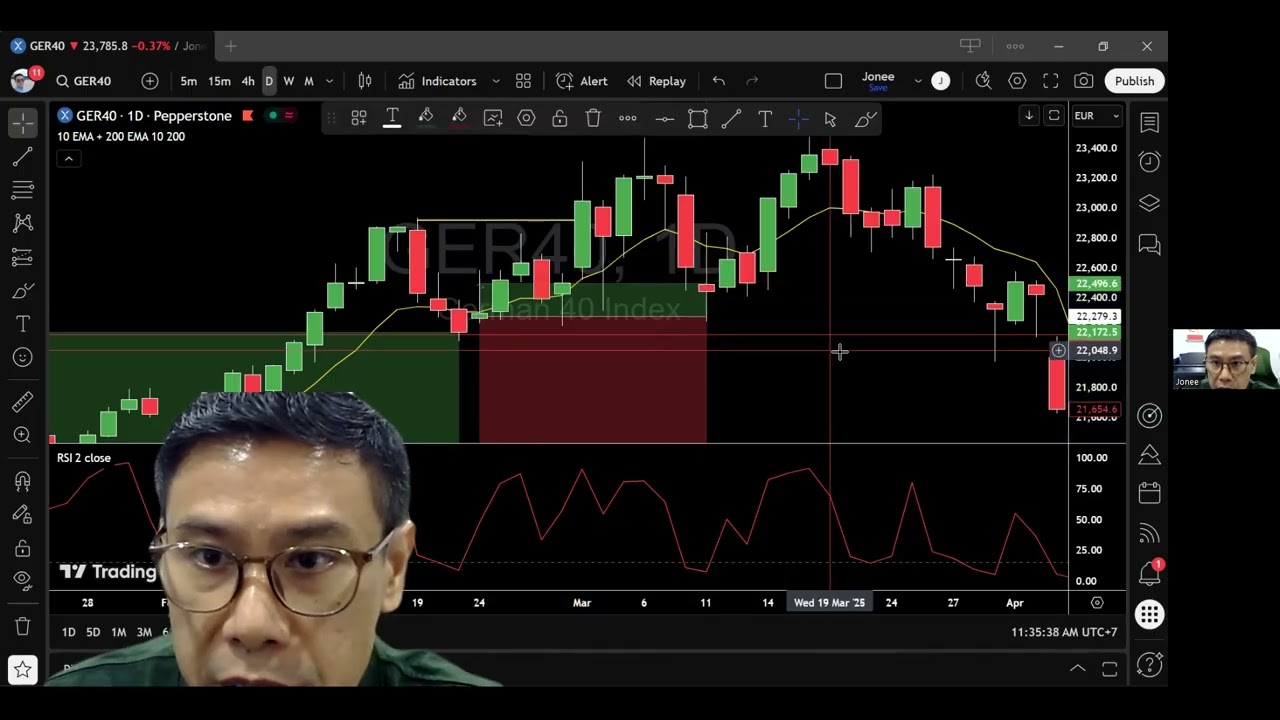
Task: Toggle fullscreen mode
Action: click(x=1050, y=81)
